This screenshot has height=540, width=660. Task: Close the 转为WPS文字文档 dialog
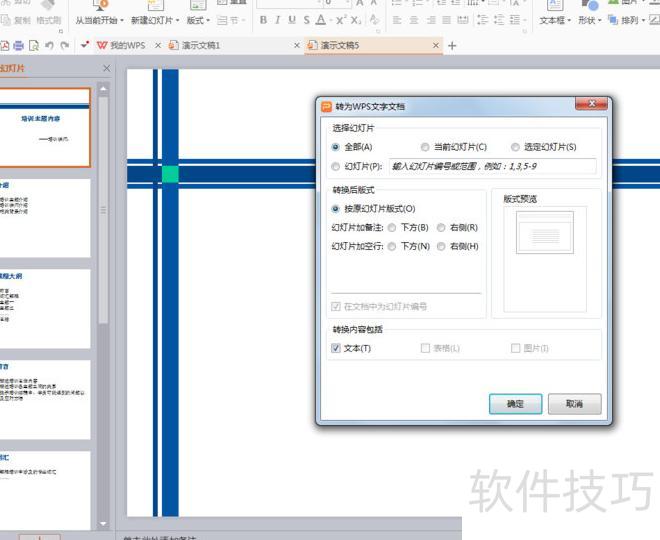(x=591, y=104)
